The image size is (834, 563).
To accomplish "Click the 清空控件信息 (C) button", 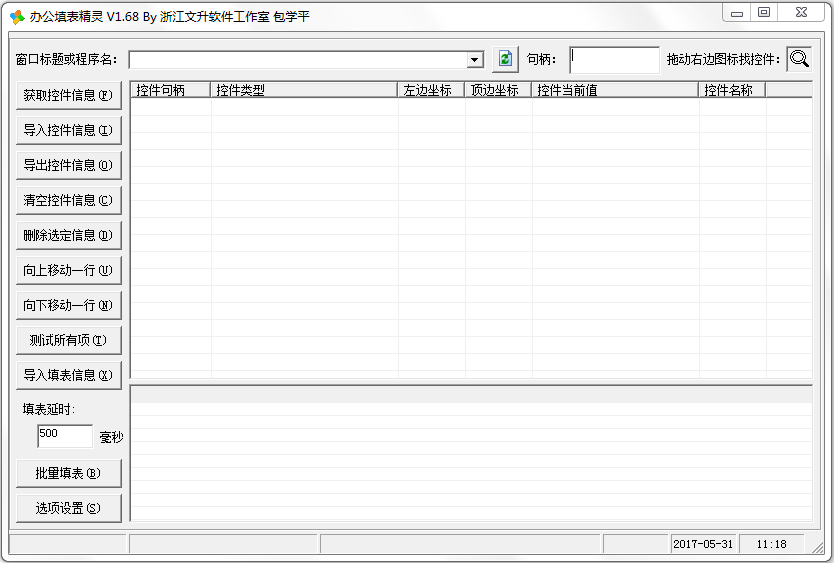I will coord(69,201).
